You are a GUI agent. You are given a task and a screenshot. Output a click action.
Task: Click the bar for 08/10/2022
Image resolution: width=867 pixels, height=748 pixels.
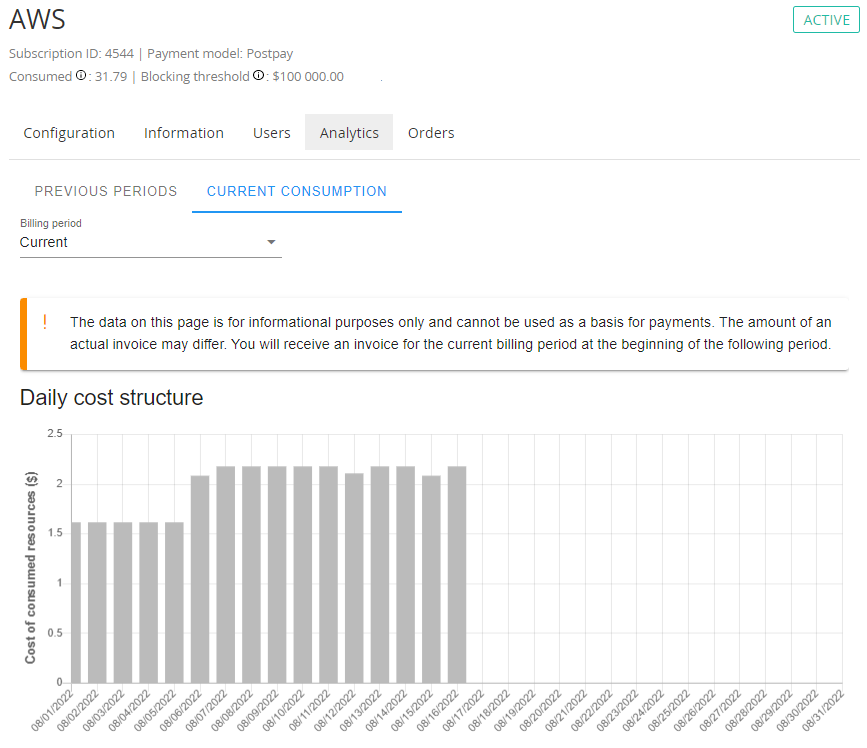click(303, 575)
